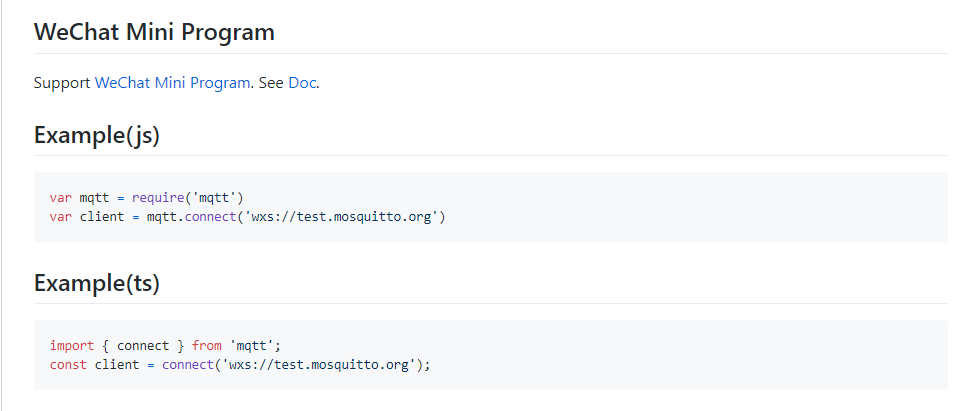The image size is (965, 411).
Task: Click the 'mqtt' string in TS import
Action: [x=256, y=345]
